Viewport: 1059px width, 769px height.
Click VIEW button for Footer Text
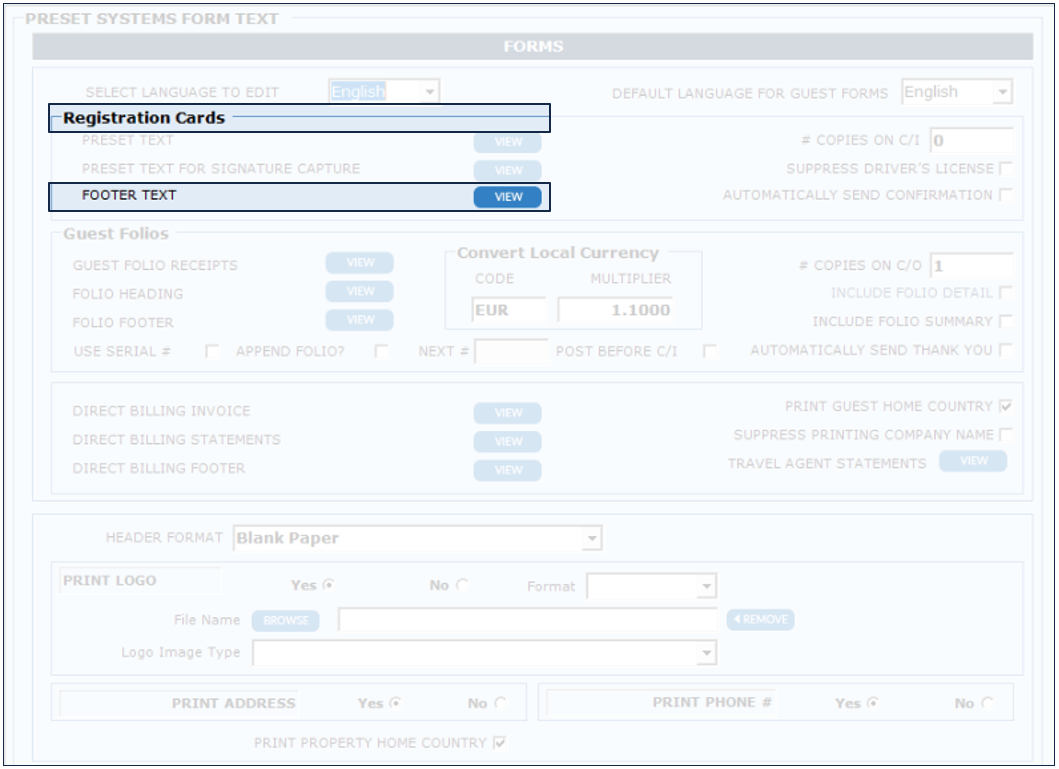507,197
